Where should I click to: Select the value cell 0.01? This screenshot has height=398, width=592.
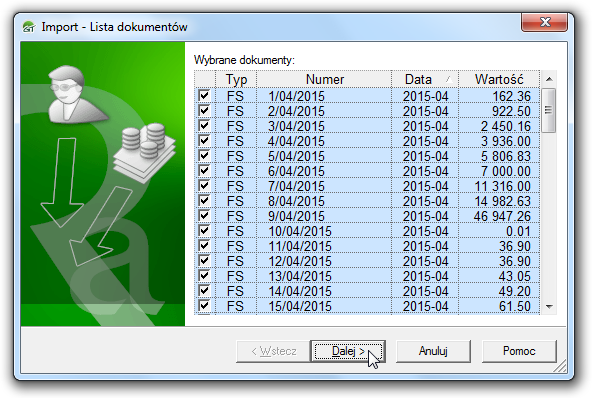tap(499, 231)
